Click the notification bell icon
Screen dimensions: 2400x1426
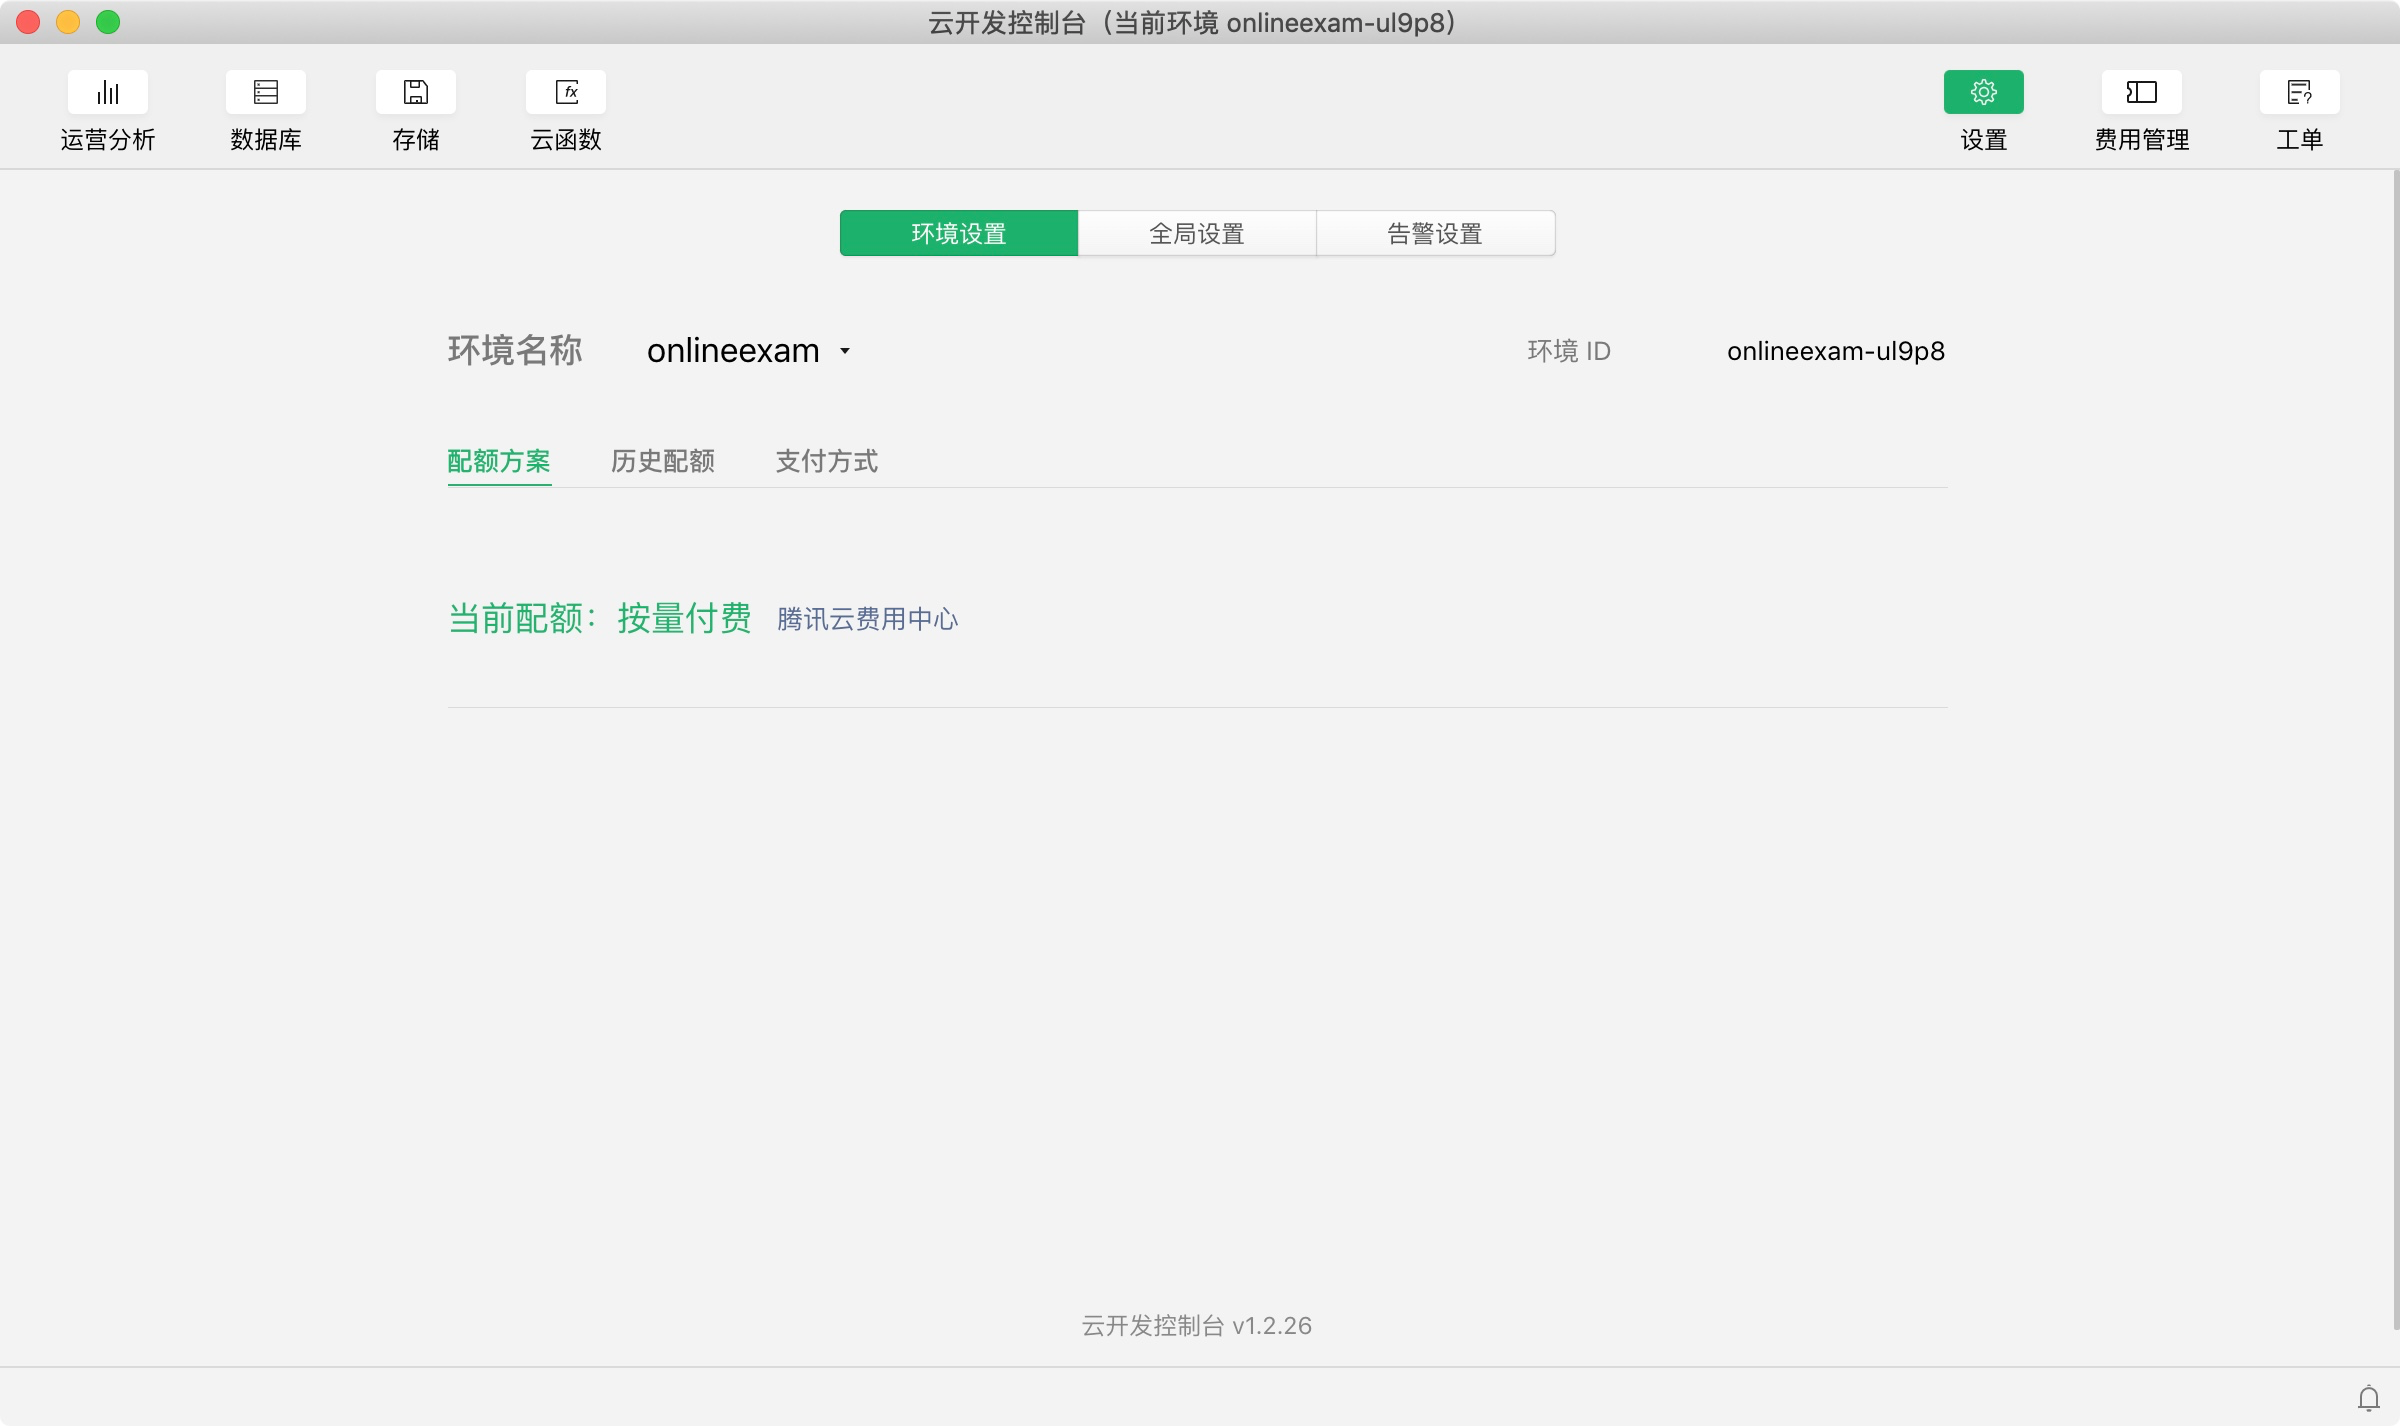click(x=2369, y=1398)
